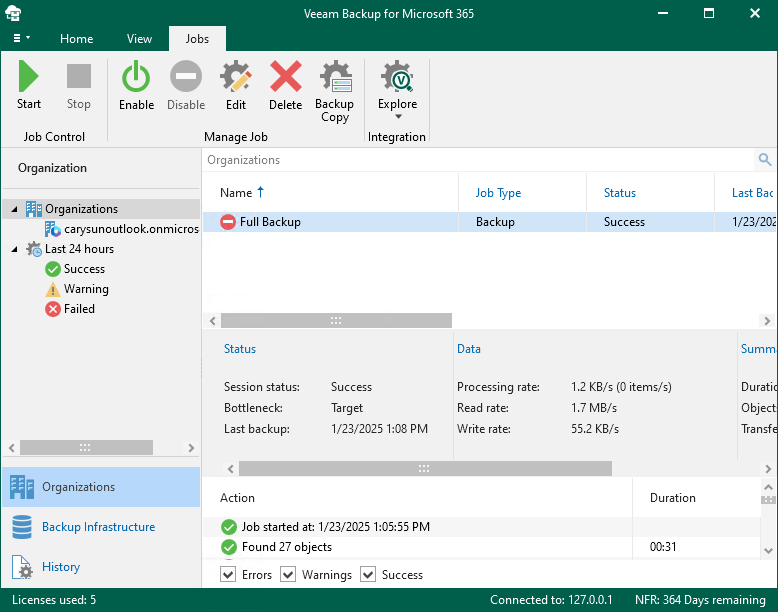Create a Backup Copy job
This screenshot has height=612, width=778.
click(x=334, y=90)
